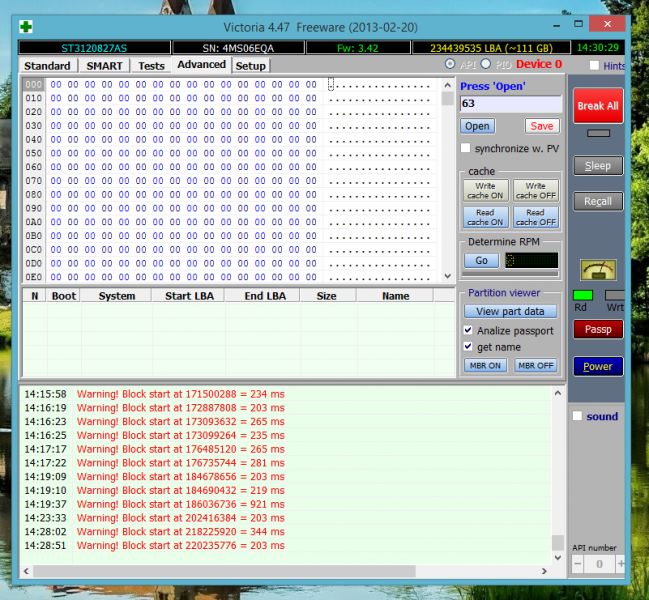This screenshot has height=600, width=649.
Task: Increase API number with plus button
Action: click(621, 564)
